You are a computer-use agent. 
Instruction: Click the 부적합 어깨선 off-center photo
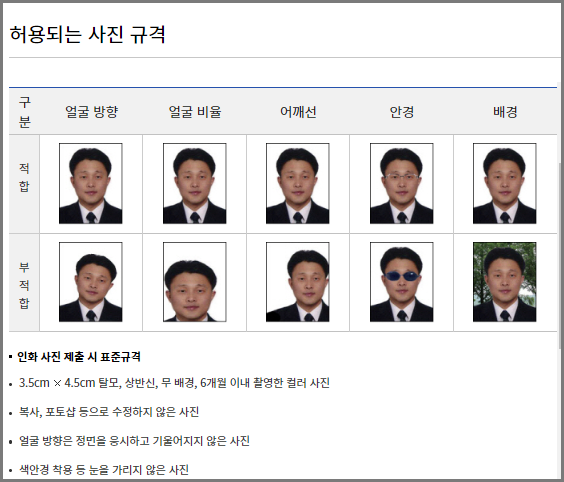(297, 282)
